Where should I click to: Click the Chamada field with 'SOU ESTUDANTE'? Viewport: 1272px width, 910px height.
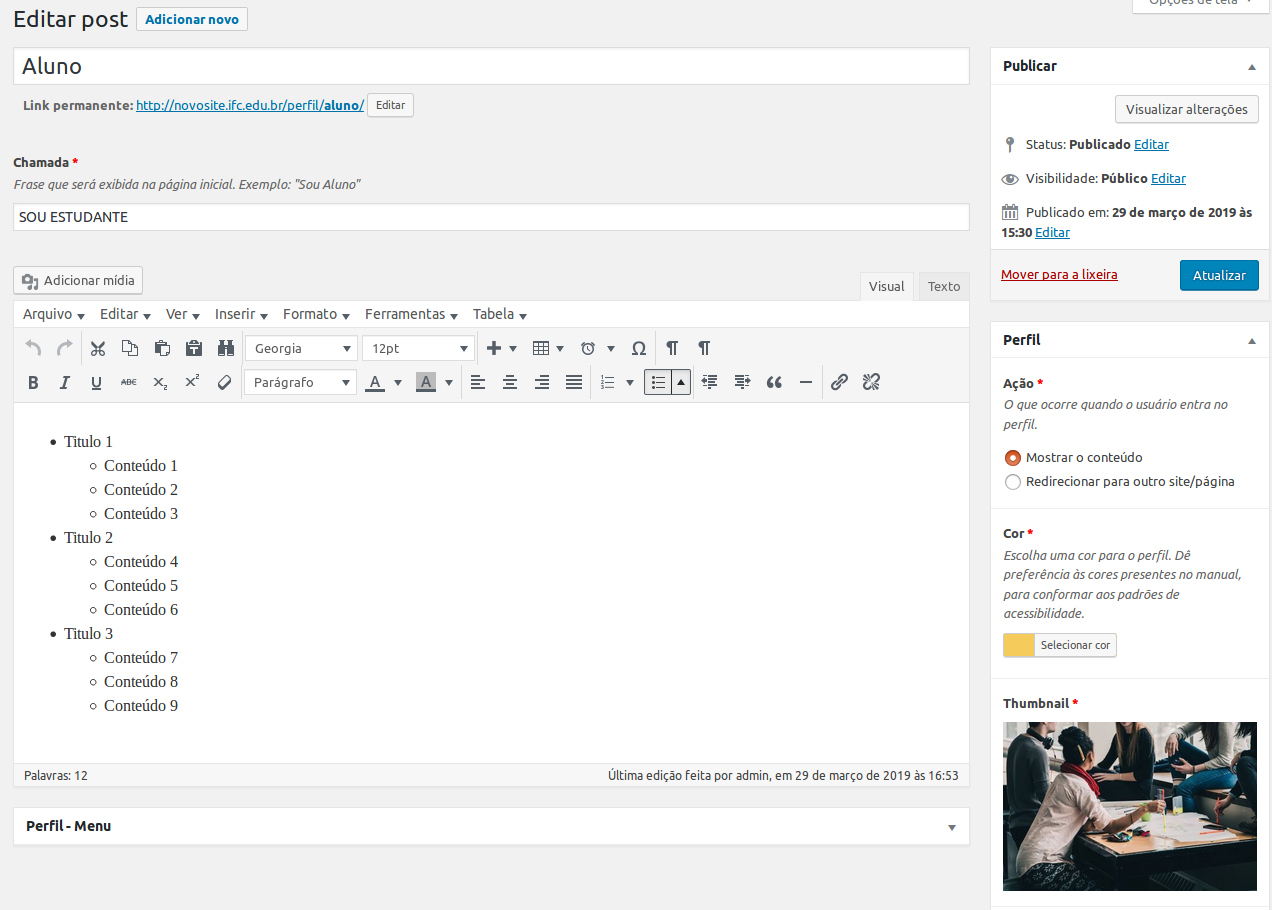click(490, 217)
